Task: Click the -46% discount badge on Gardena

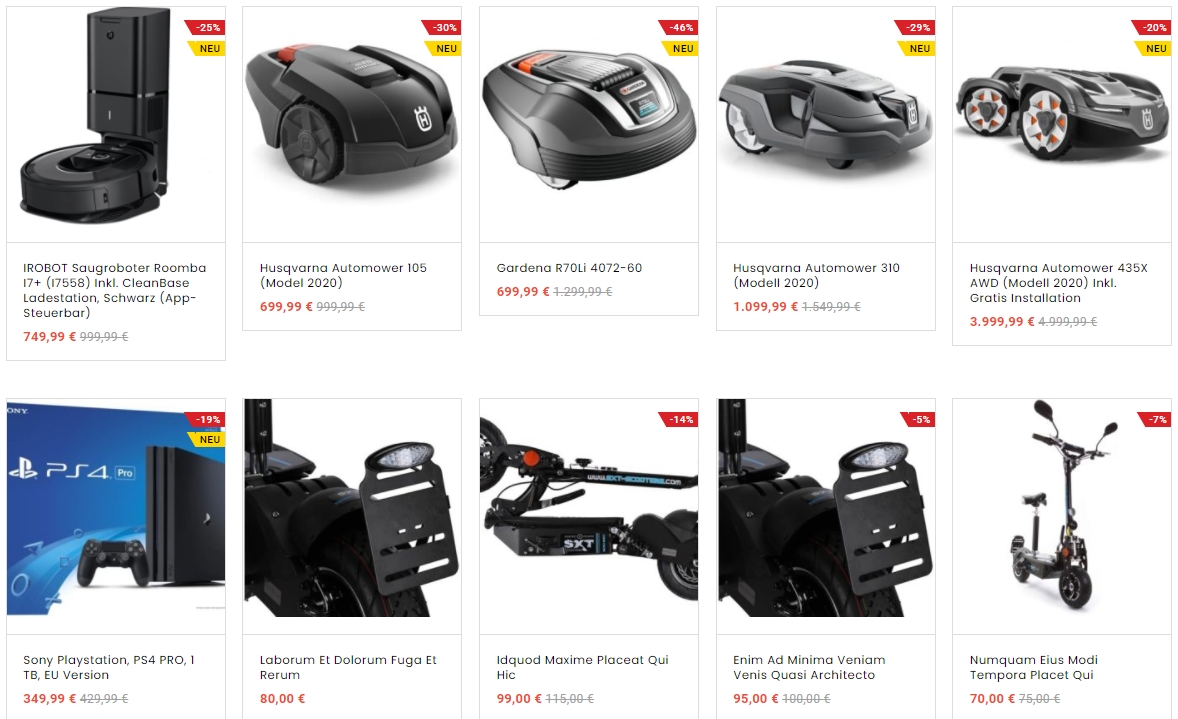Action: coord(679,28)
